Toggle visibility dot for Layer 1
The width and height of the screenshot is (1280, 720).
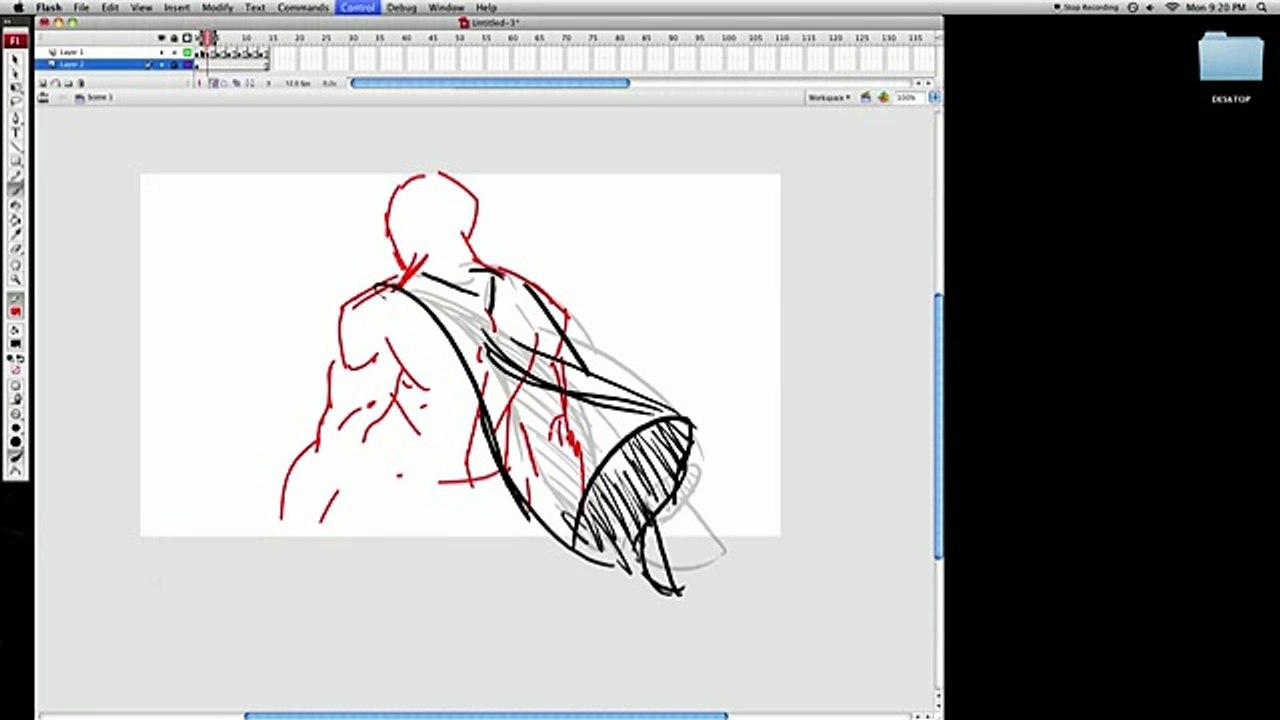[161, 52]
